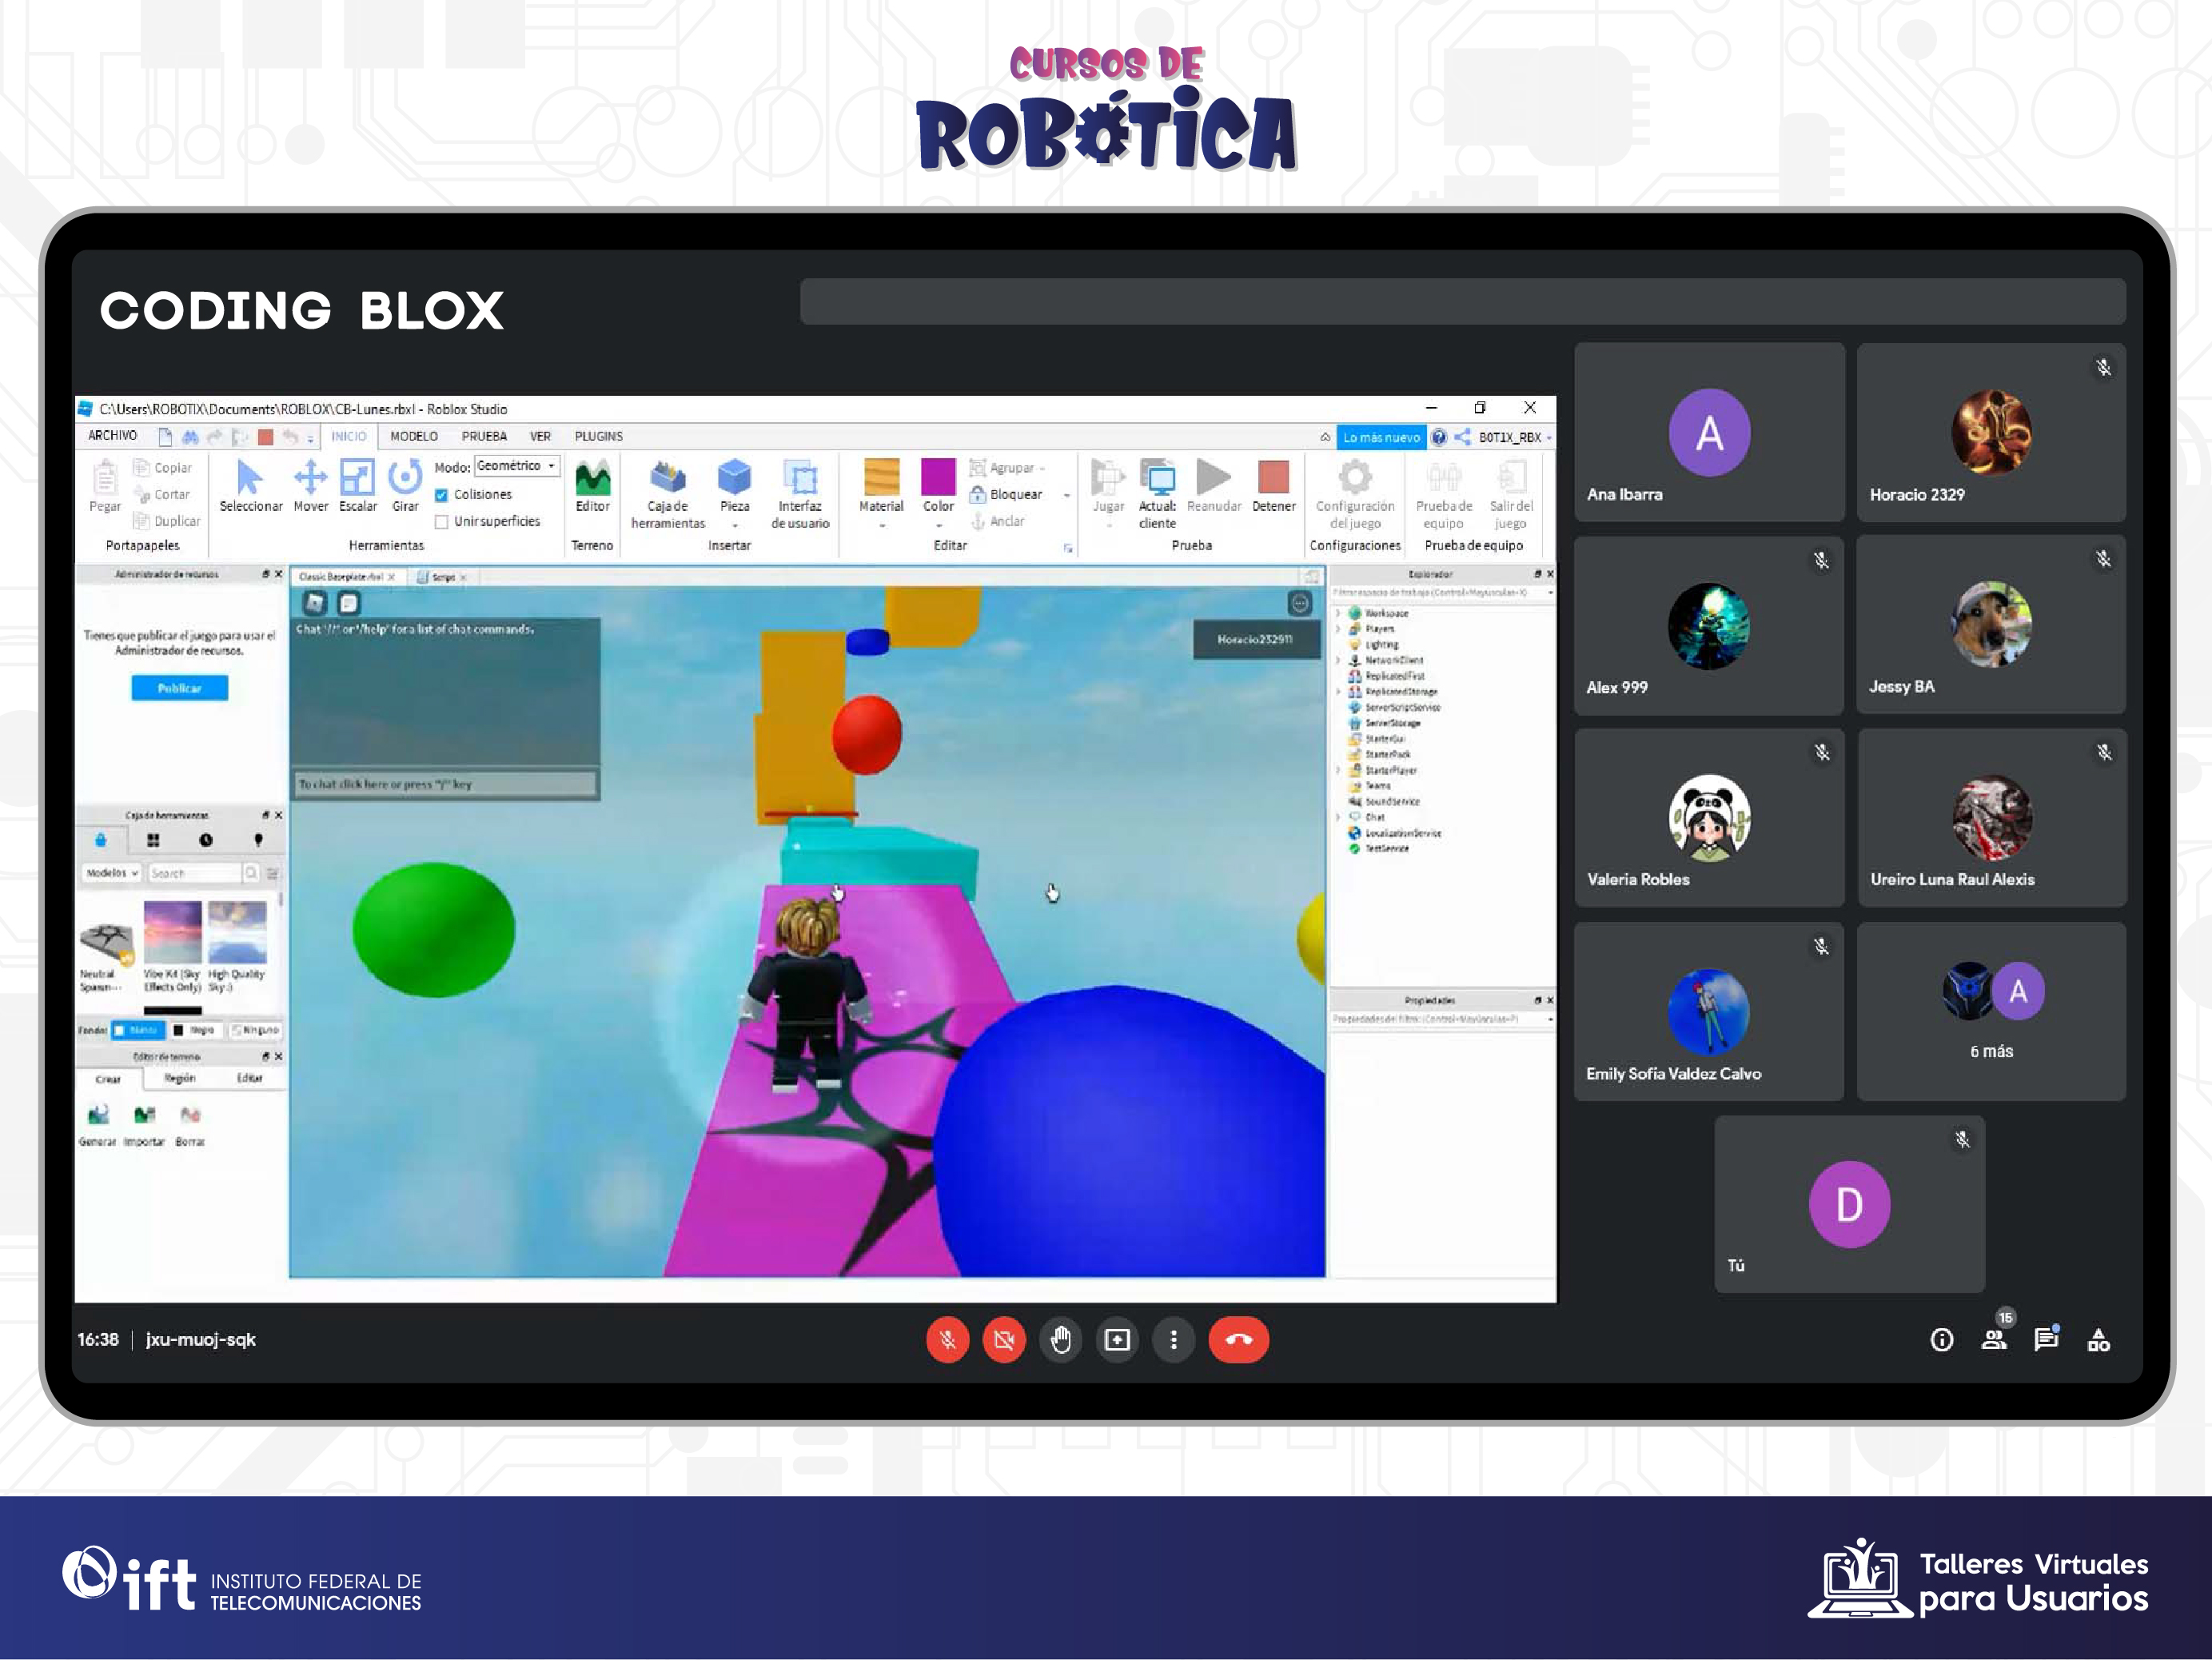Screen dimensions: 2212x1660
Task: Click Generar terrain icon
Action: (x=98, y=1114)
